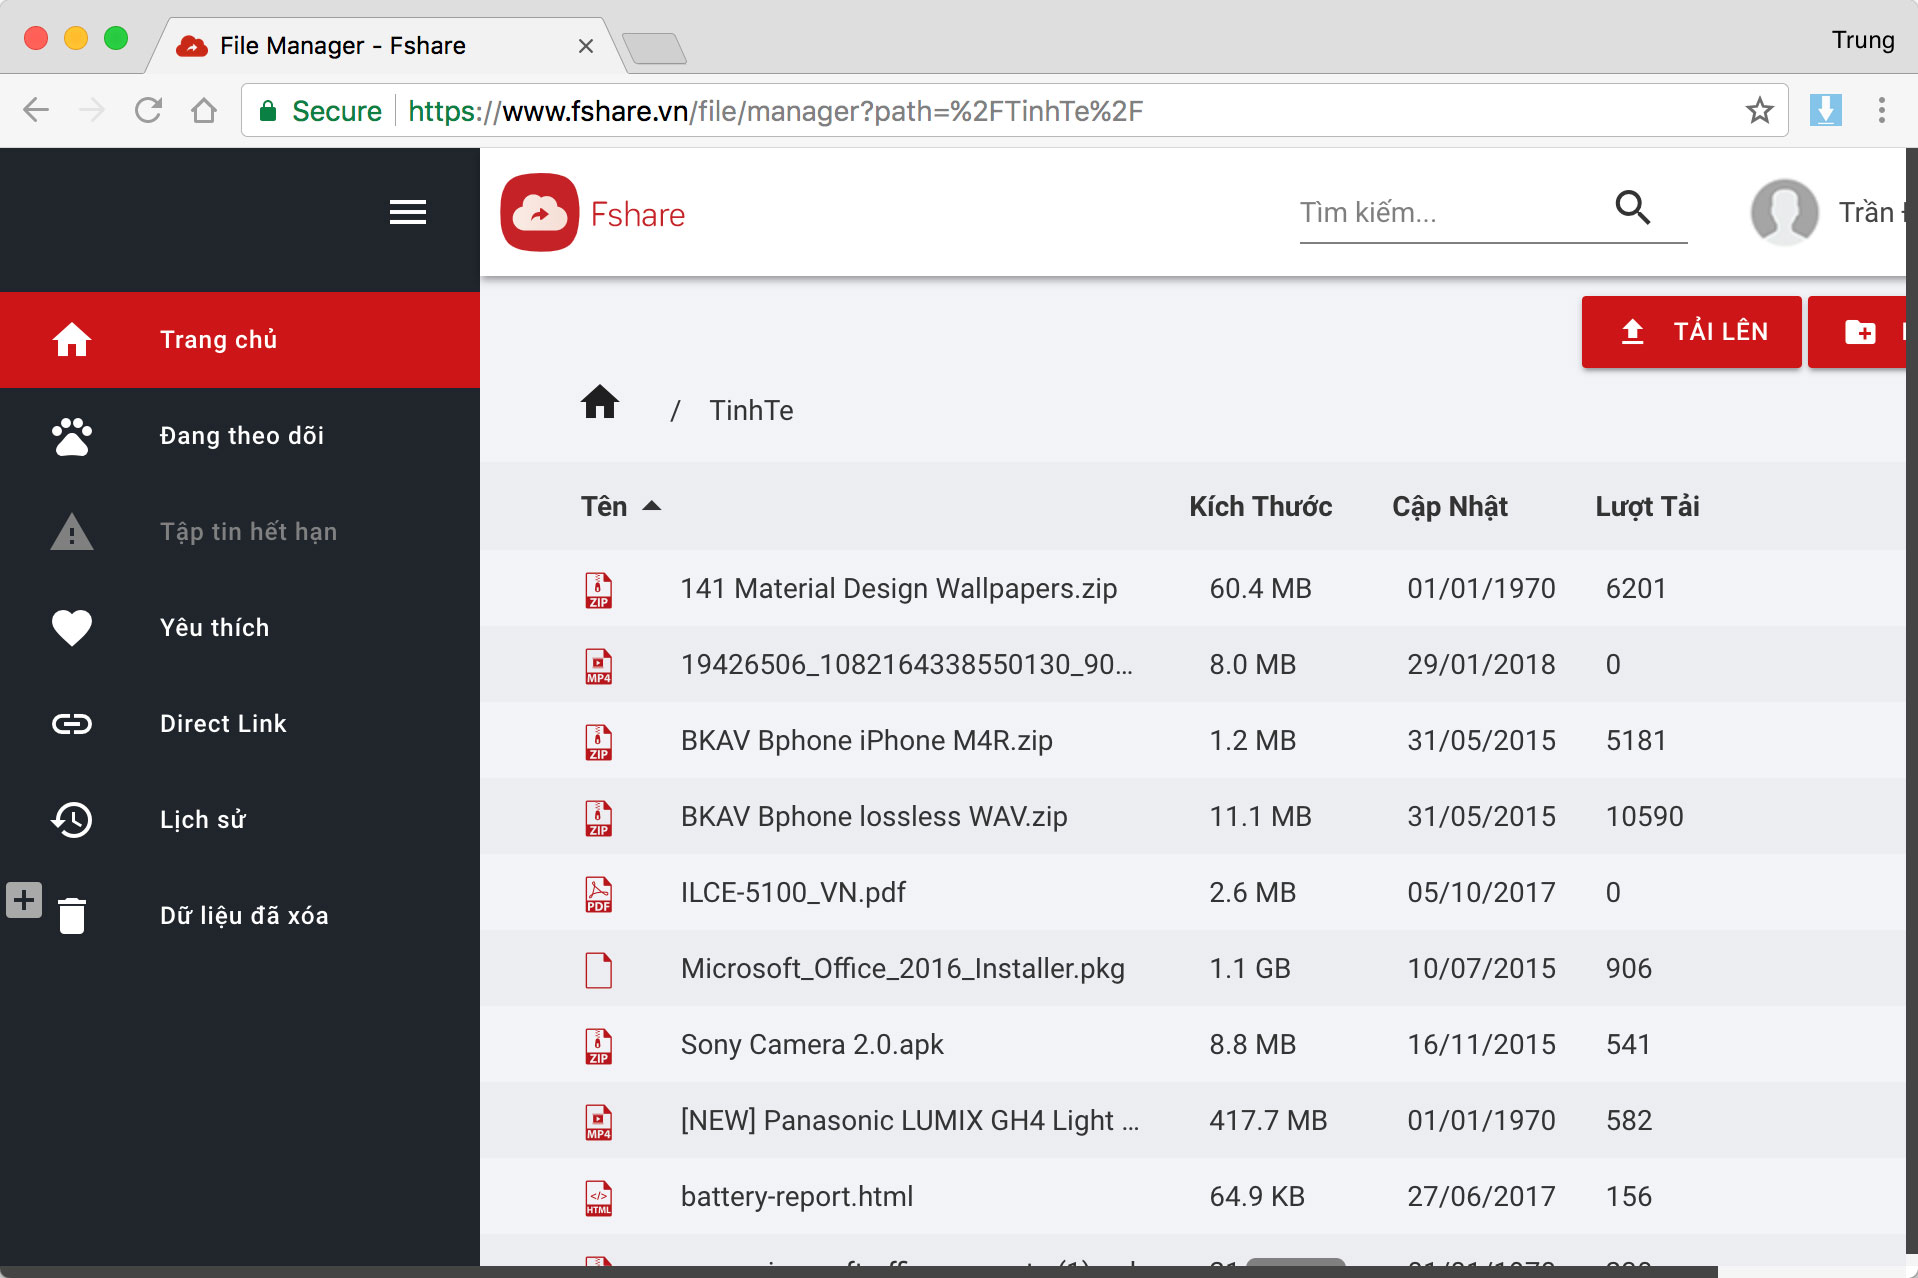This screenshot has height=1278, width=1918.
Task: Open Dữ liệu đã xóa menu item
Action: [x=240, y=916]
